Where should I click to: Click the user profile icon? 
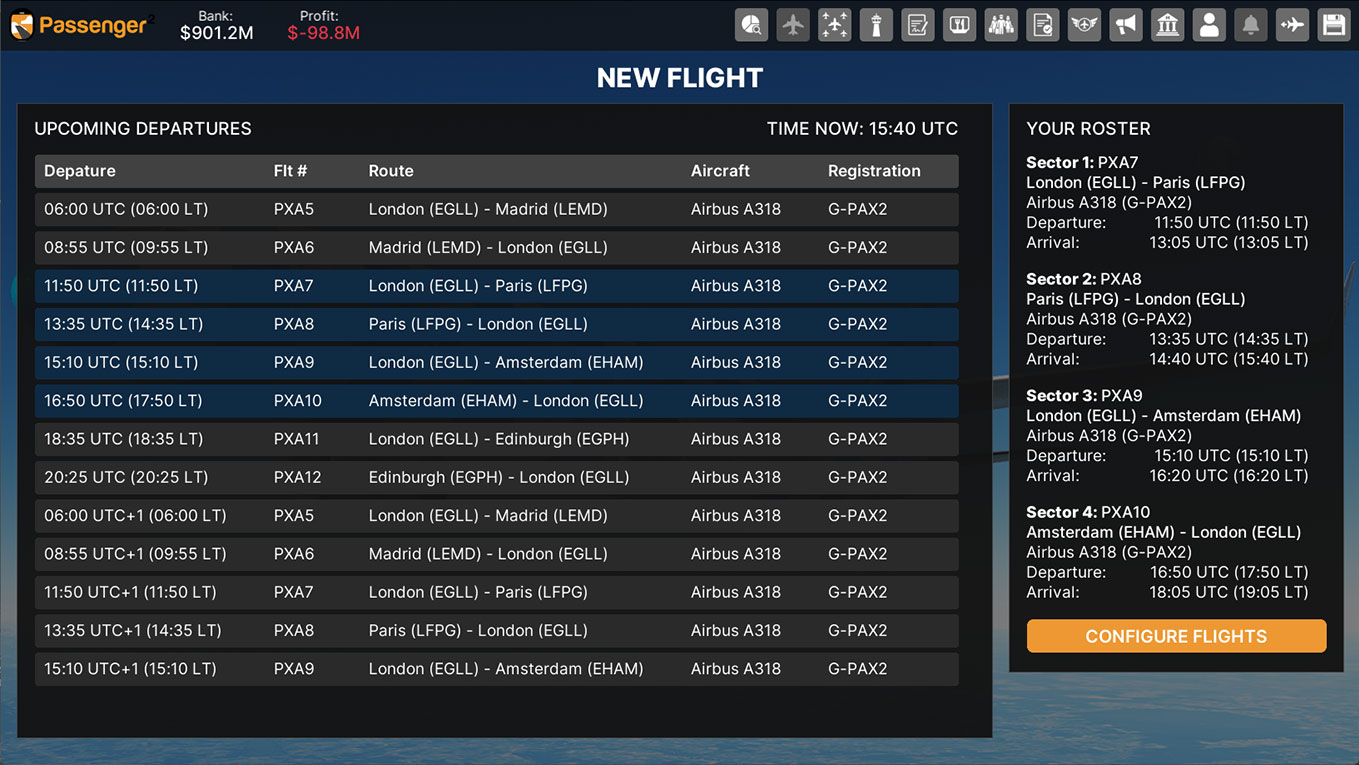(x=1209, y=25)
